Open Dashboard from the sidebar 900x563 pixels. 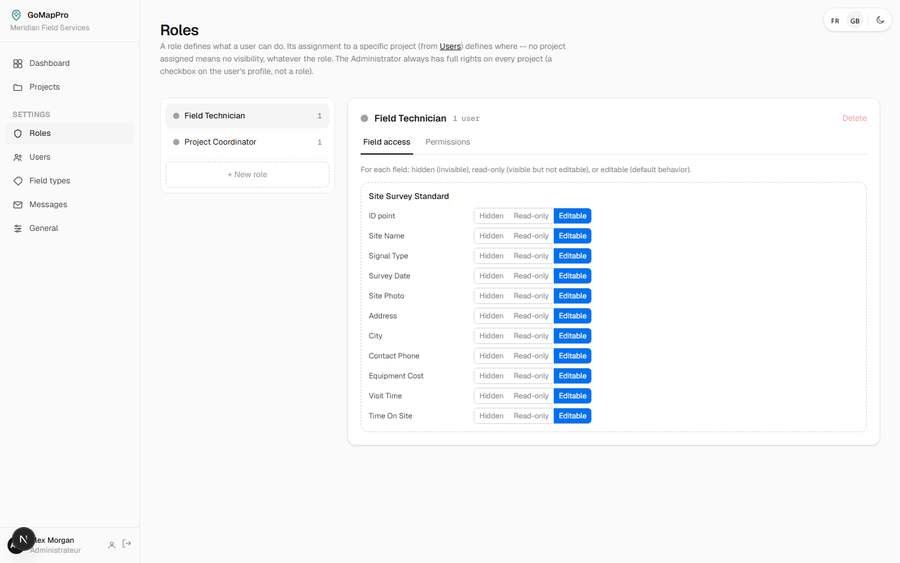coord(69,63)
